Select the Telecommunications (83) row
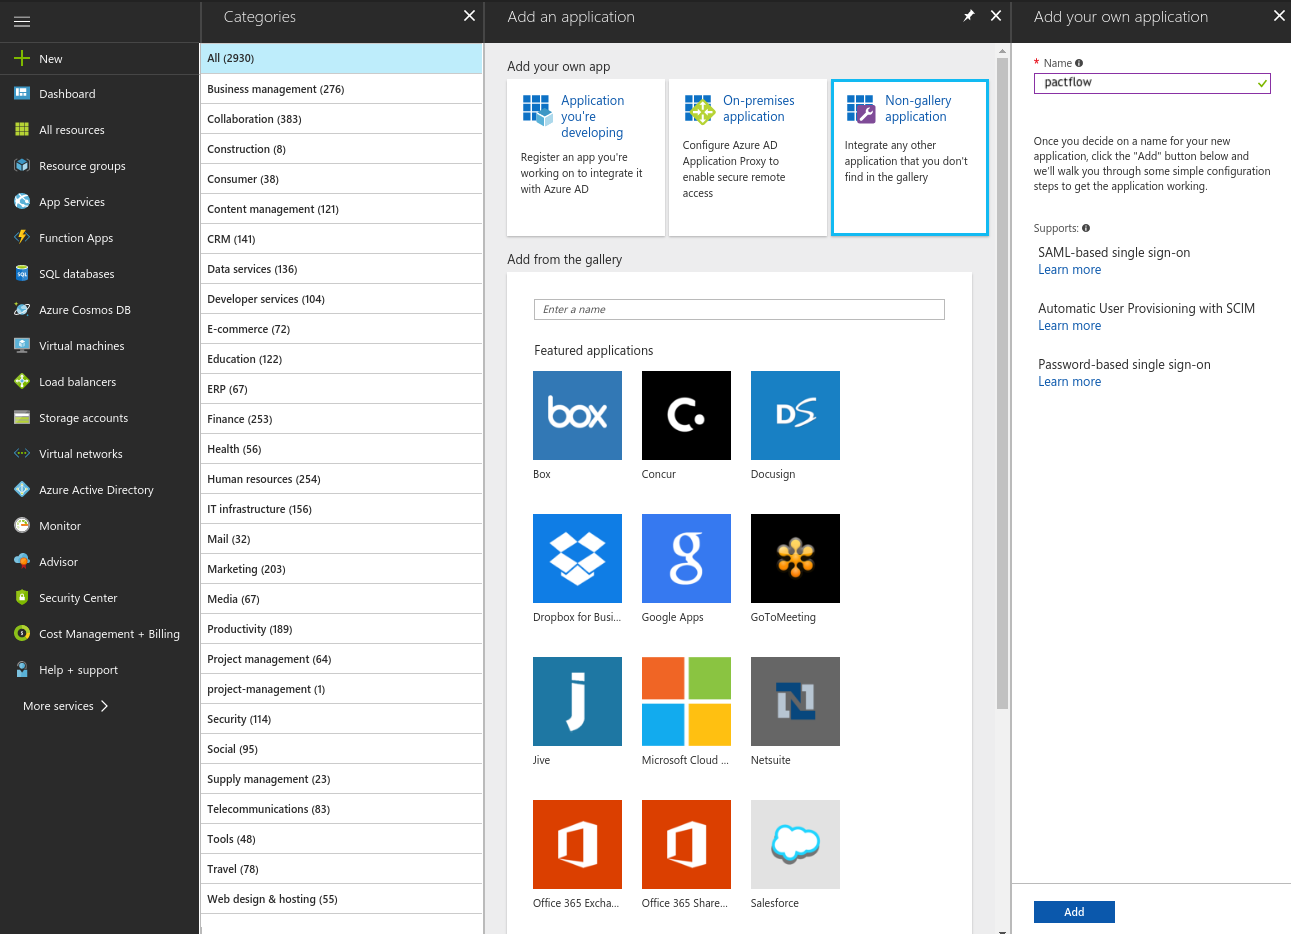This screenshot has height=934, width=1291. [341, 809]
